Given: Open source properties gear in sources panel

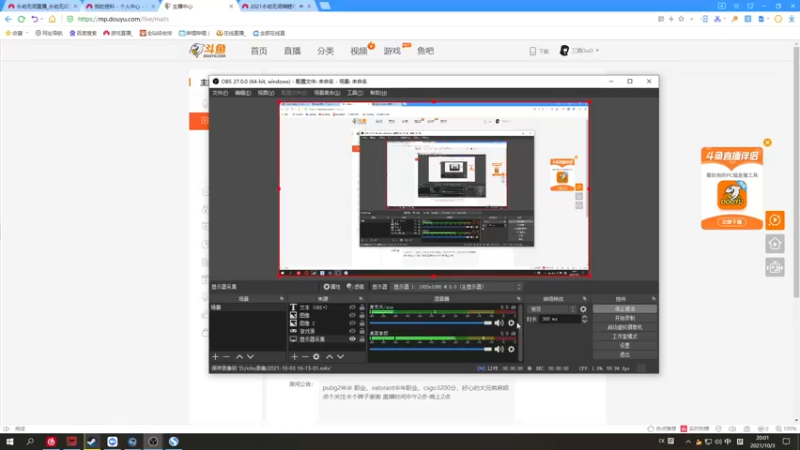Looking at the screenshot, I should coord(316,357).
